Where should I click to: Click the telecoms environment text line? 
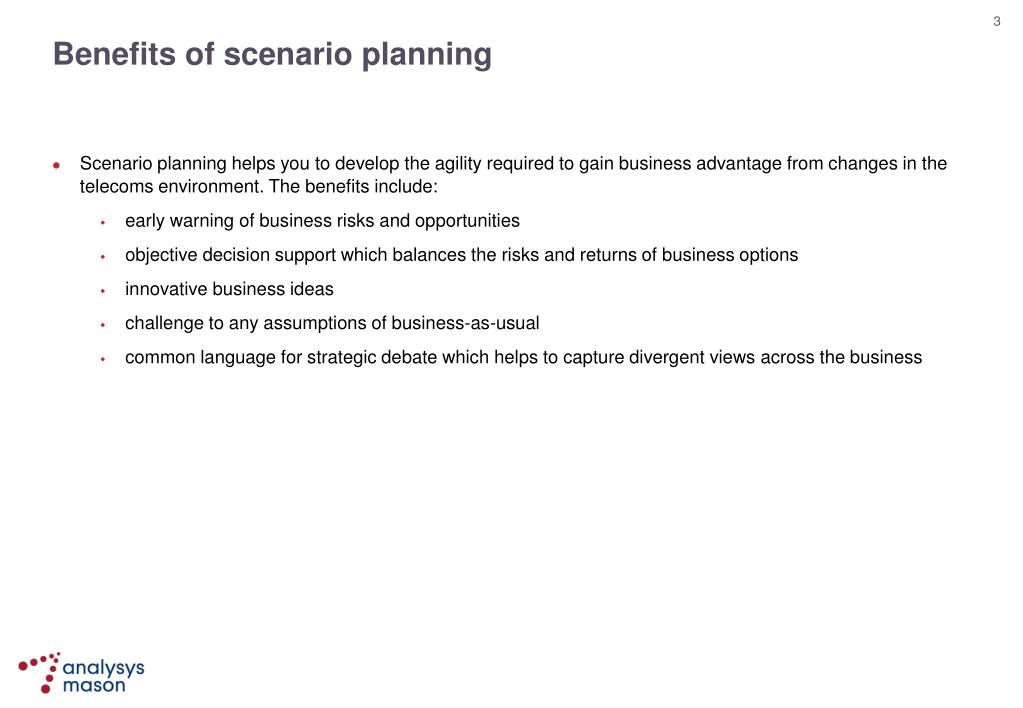click(258, 187)
